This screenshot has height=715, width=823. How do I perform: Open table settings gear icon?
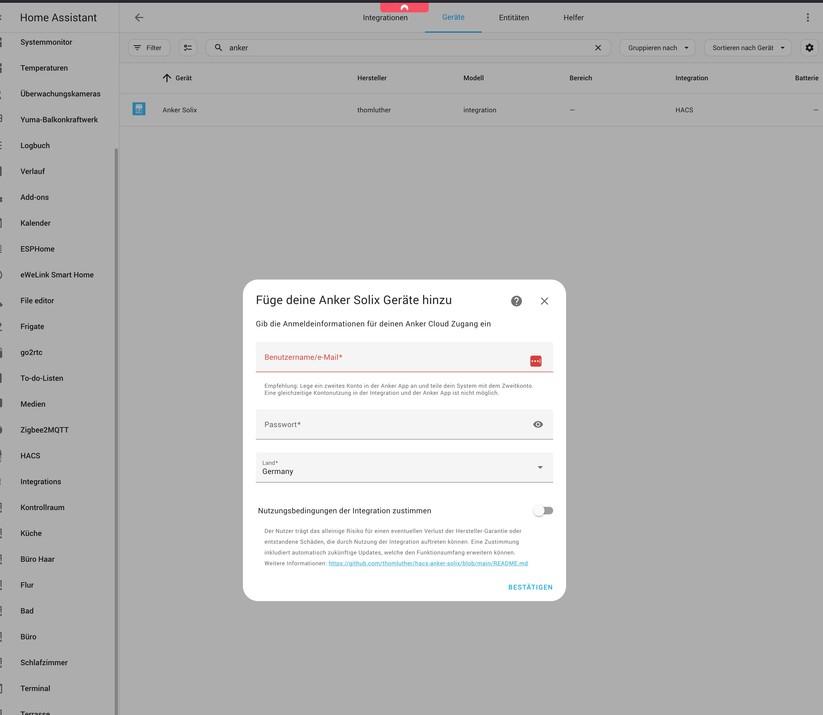click(x=809, y=48)
